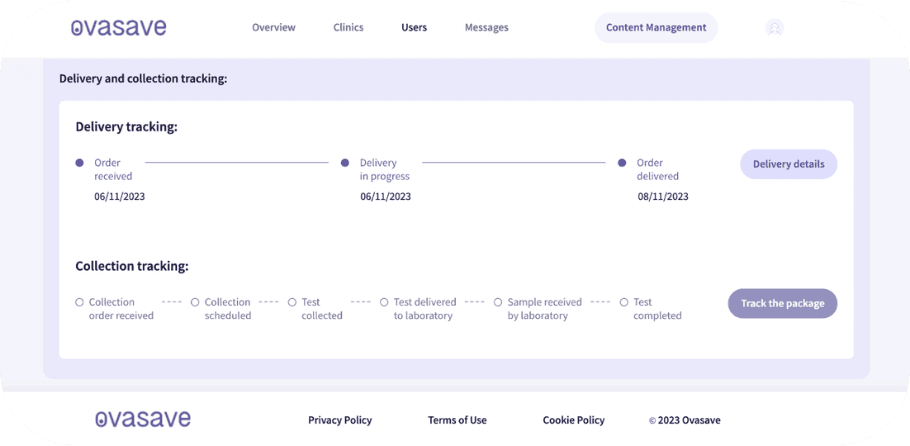Click the Test delivered to laboratory step
Screen dimensions: 910x446
click(x=385, y=302)
